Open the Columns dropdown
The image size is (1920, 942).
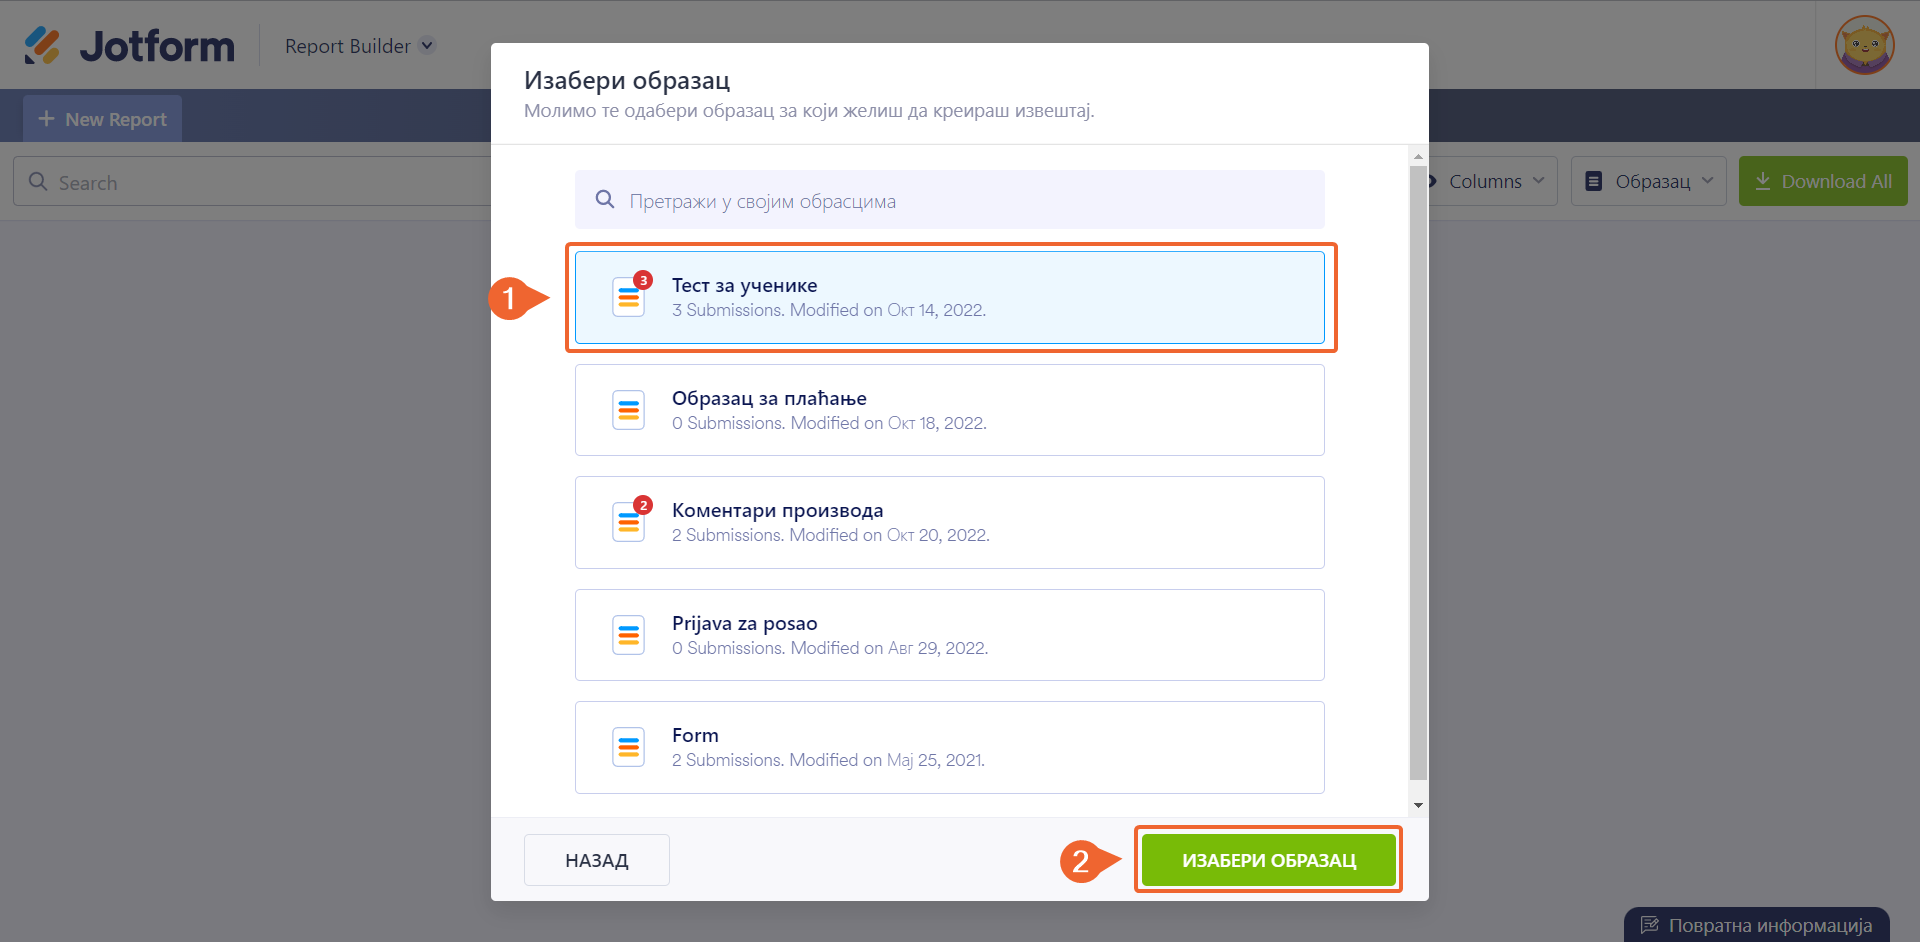[x=1490, y=181]
